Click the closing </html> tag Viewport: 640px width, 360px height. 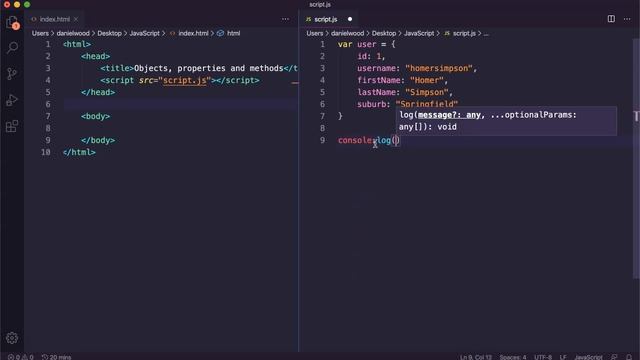coord(79,152)
